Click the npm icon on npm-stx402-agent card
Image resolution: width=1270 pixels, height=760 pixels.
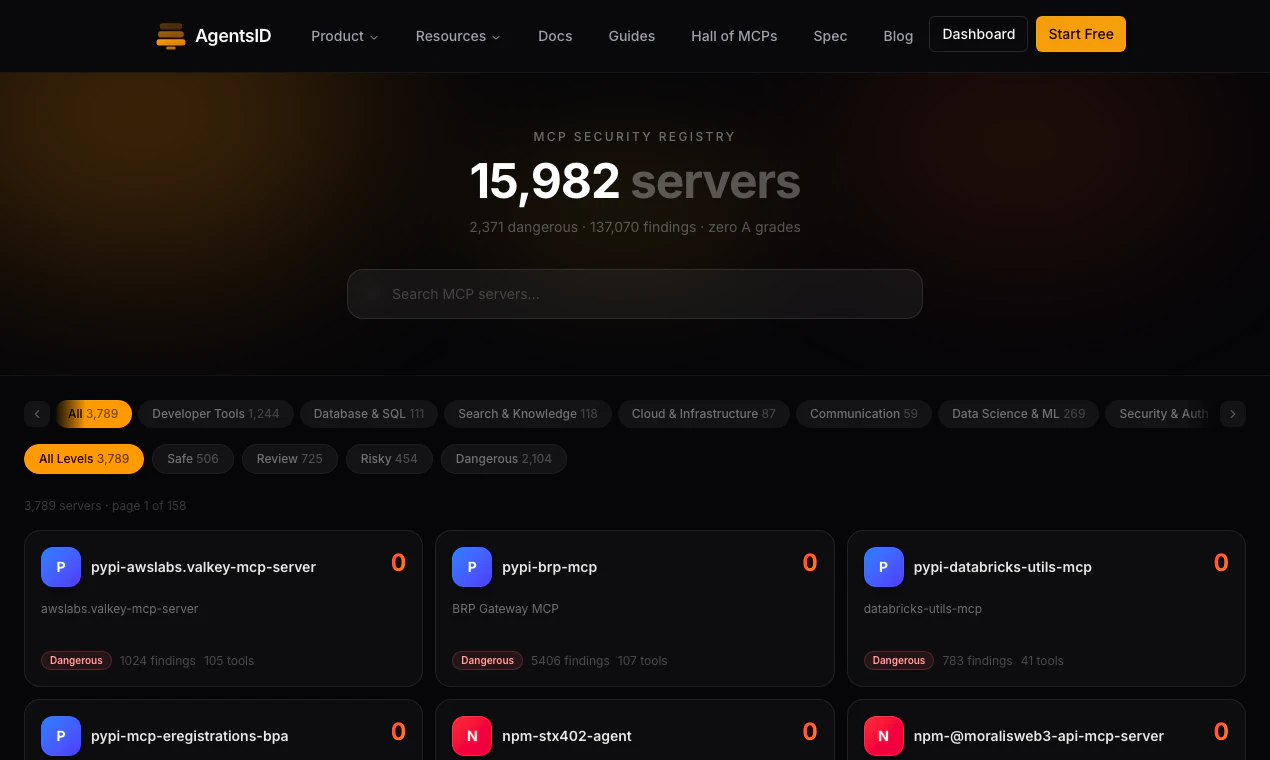(x=471, y=736)
